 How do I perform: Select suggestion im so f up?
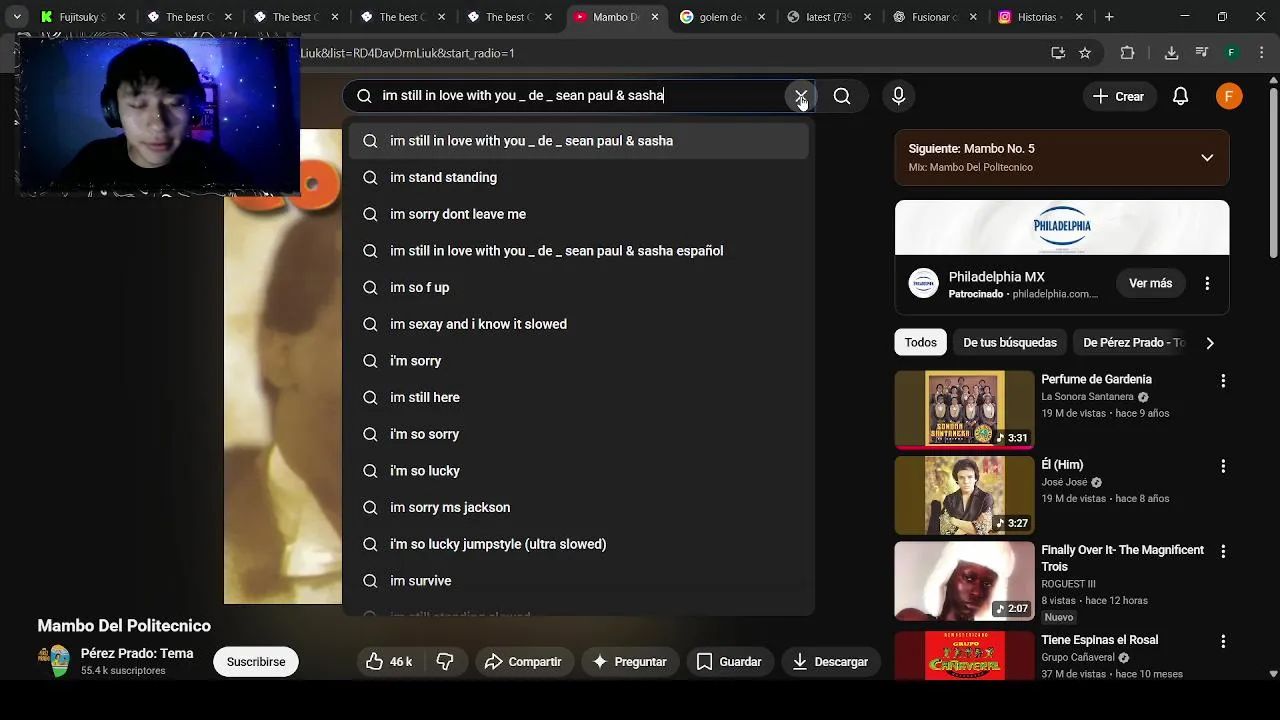pyautogui.click(x=579, y=287)
